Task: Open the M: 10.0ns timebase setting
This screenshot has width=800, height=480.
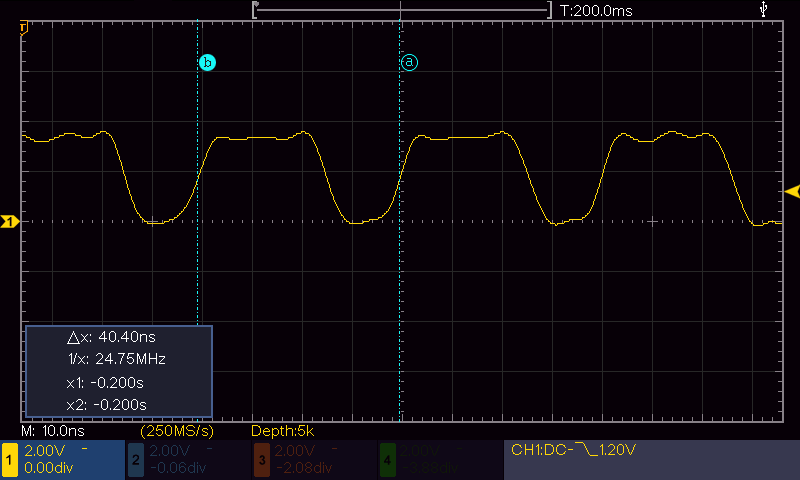Action: point(53,431)
